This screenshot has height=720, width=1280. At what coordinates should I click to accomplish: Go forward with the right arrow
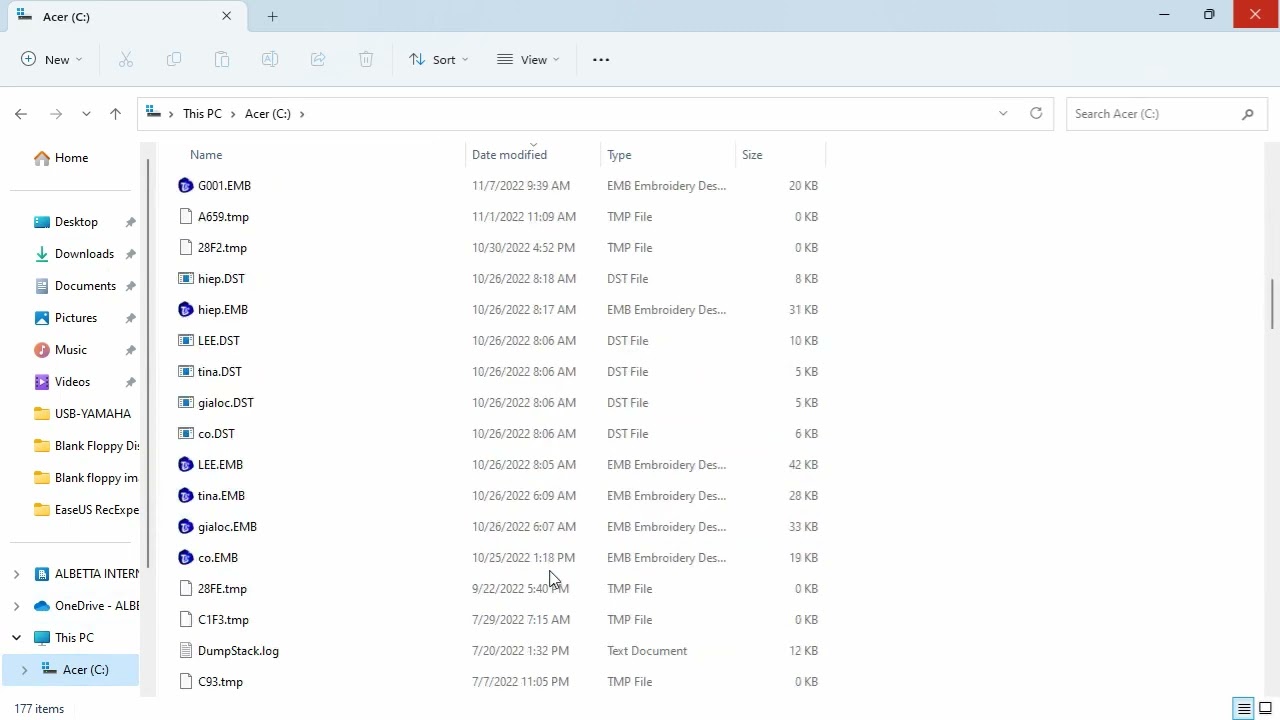[56, 114]
